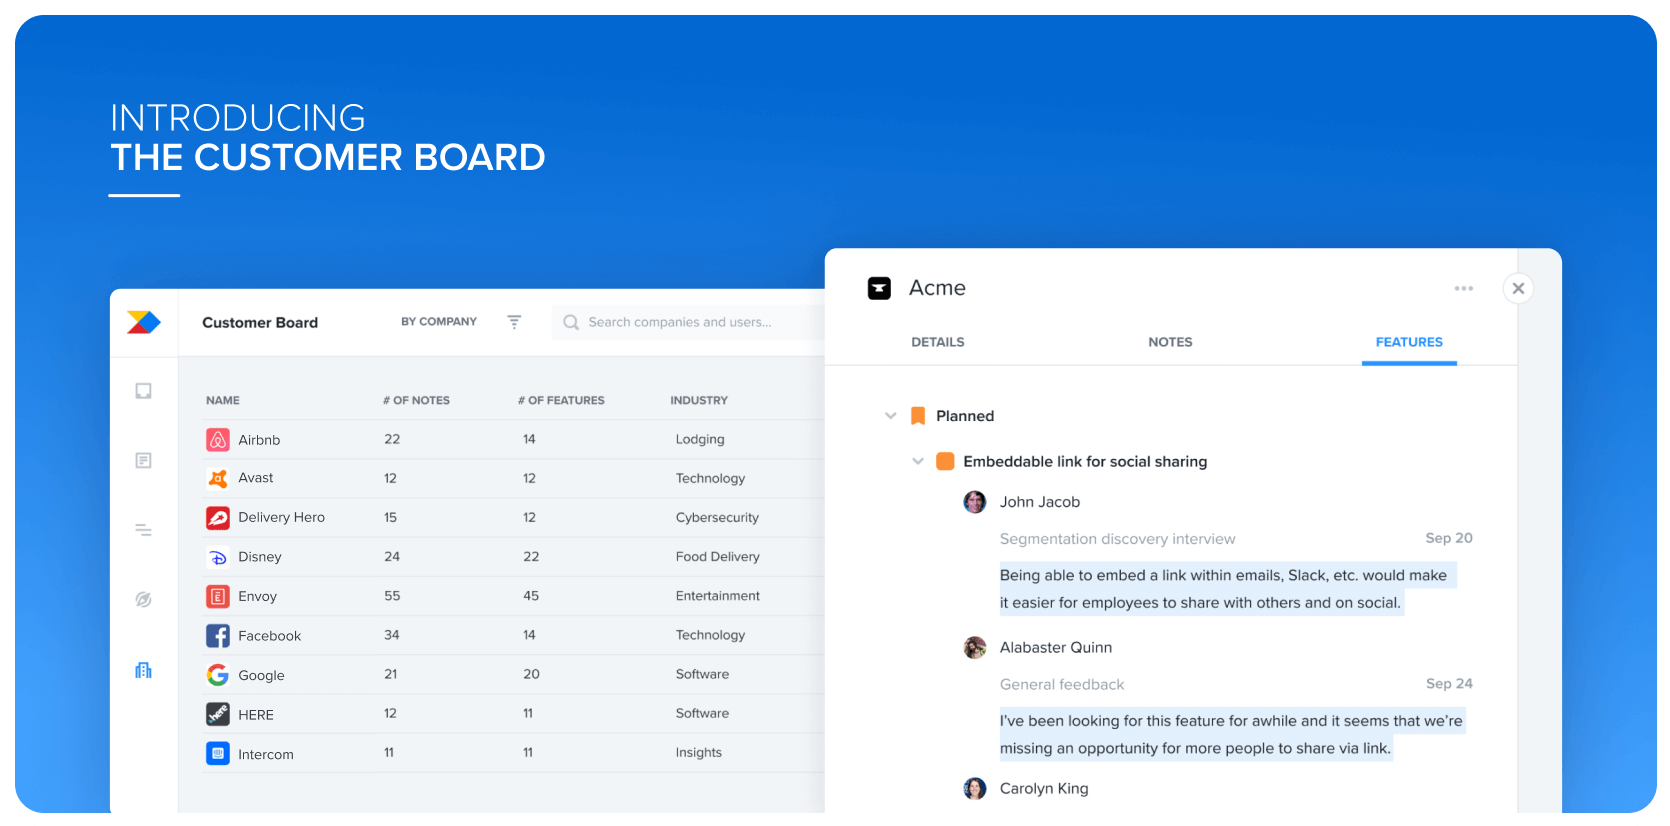This screenshot has width=1670, height=826.
Task: Switch to the DETAILS tab
Action: tap(938, 342)
